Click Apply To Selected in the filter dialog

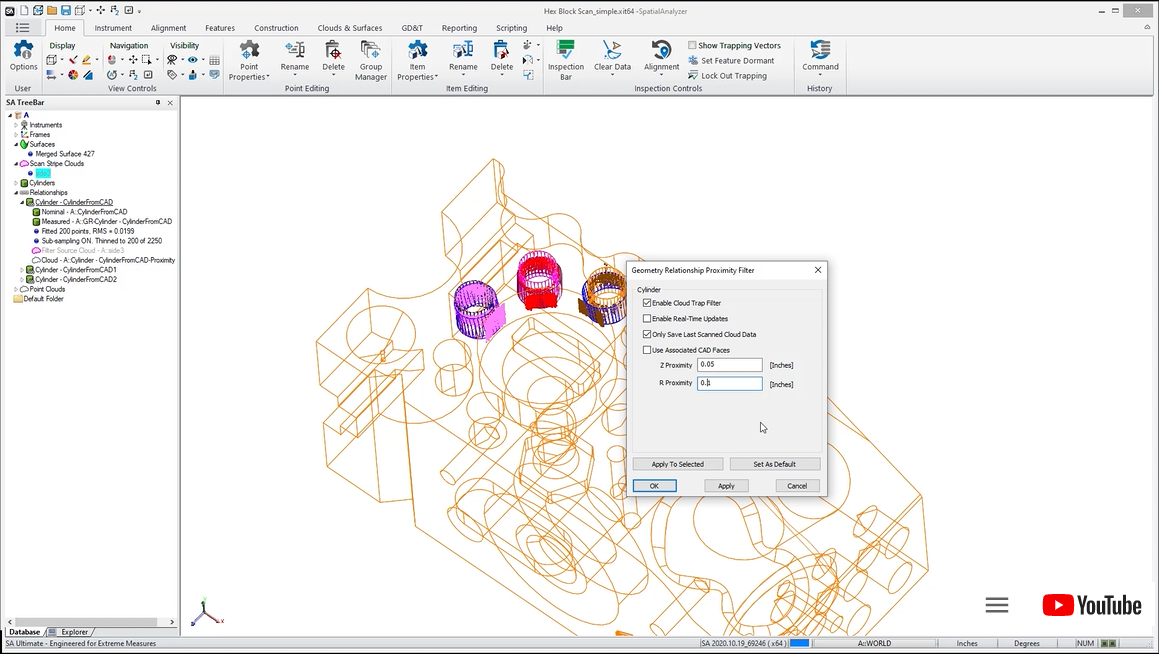tap(677, 464)
